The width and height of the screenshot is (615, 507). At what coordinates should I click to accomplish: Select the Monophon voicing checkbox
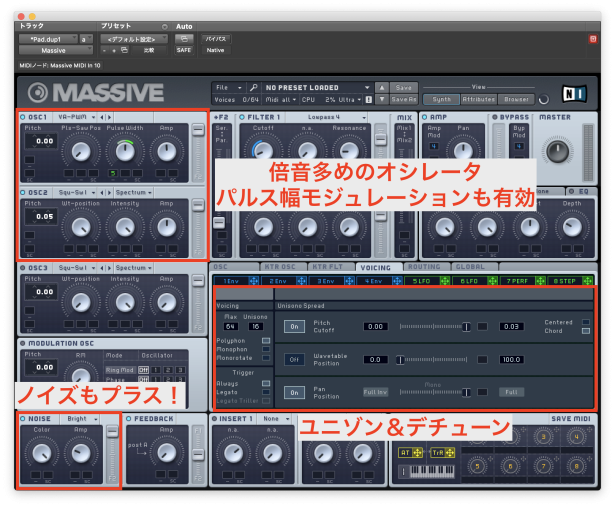tap(265, 349)
